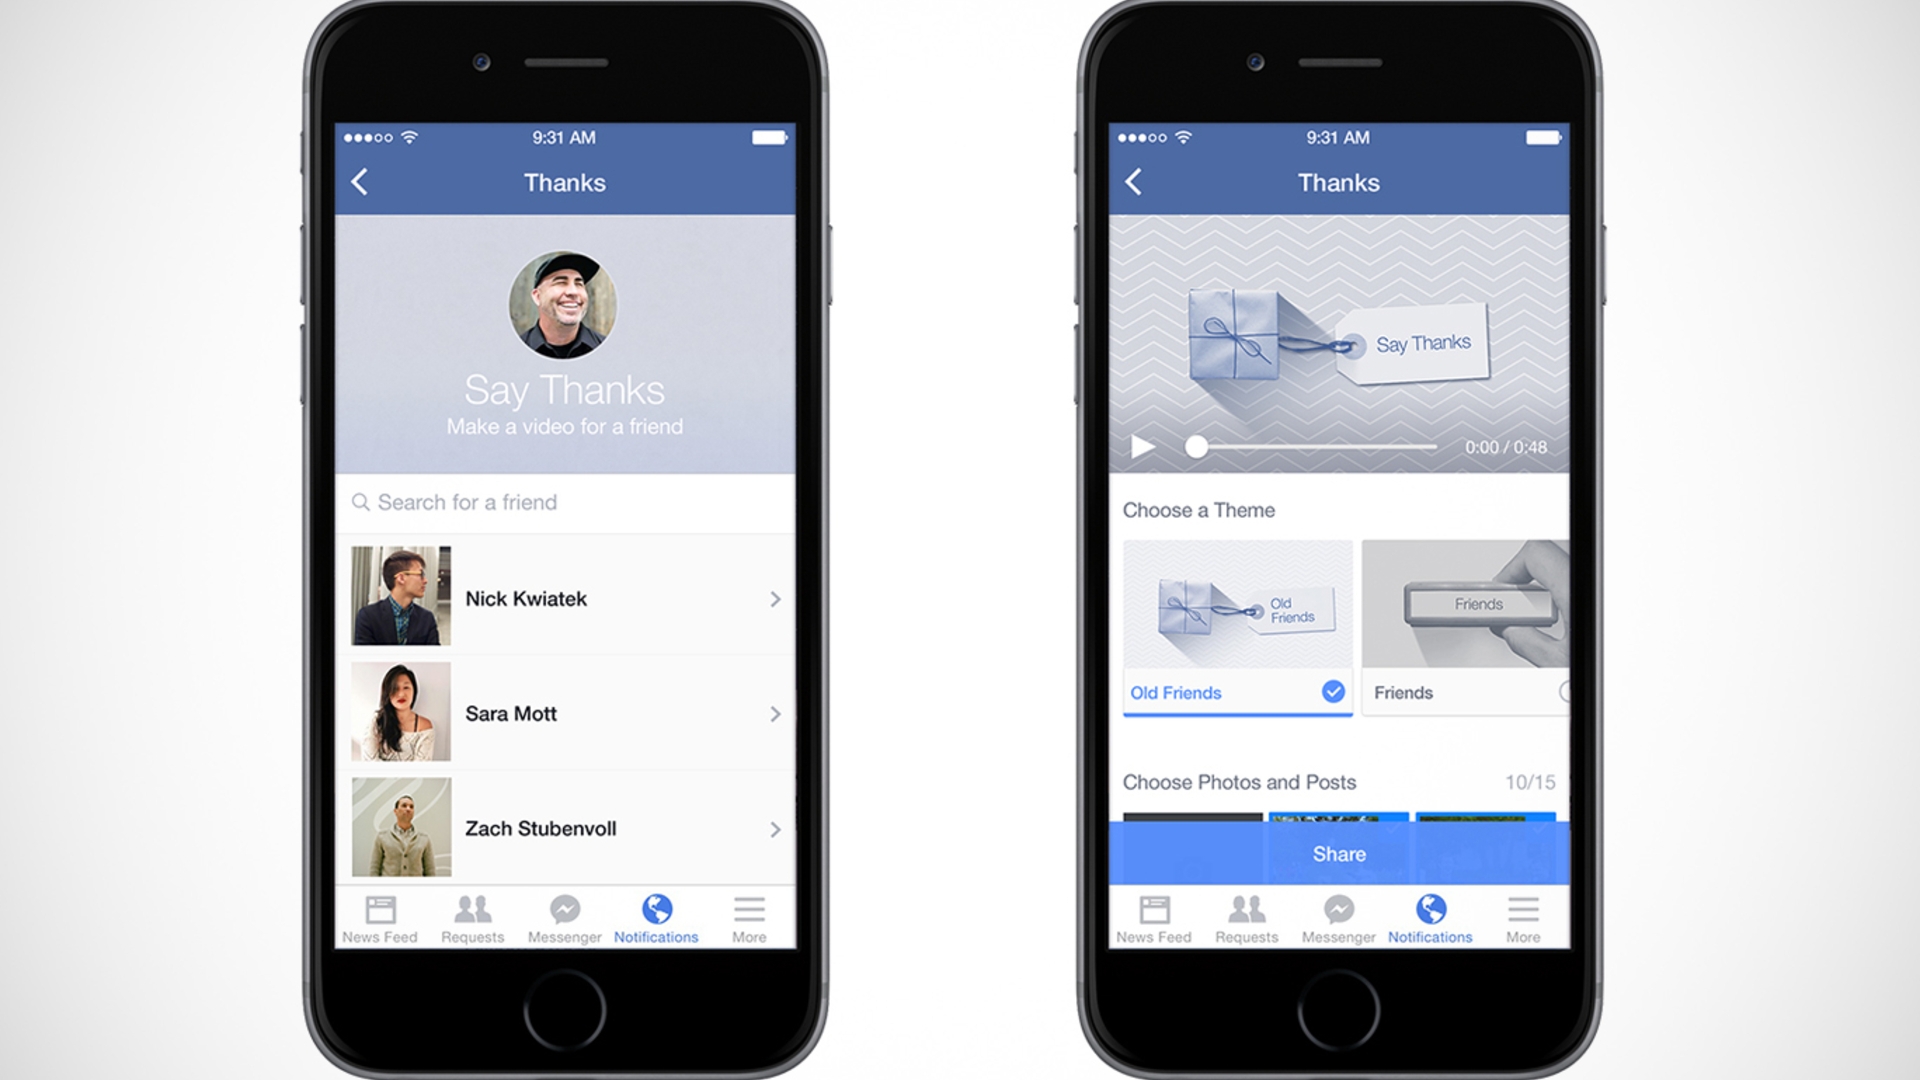
Task: Click the News Feed tab label
Action: point(382,936)
